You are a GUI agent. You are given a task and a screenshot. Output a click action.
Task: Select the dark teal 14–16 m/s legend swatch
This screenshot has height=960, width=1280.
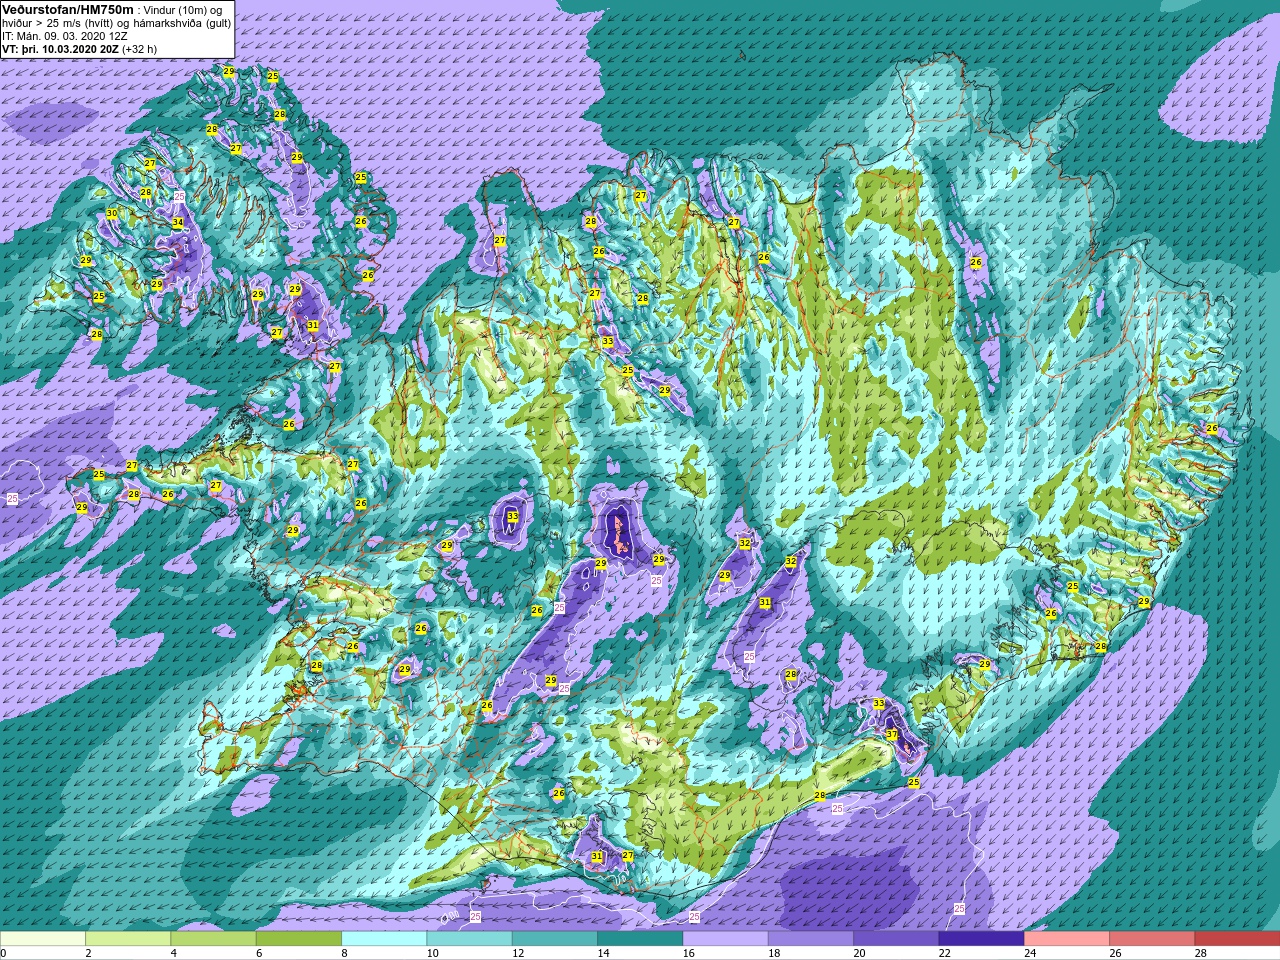coord(640,939)
